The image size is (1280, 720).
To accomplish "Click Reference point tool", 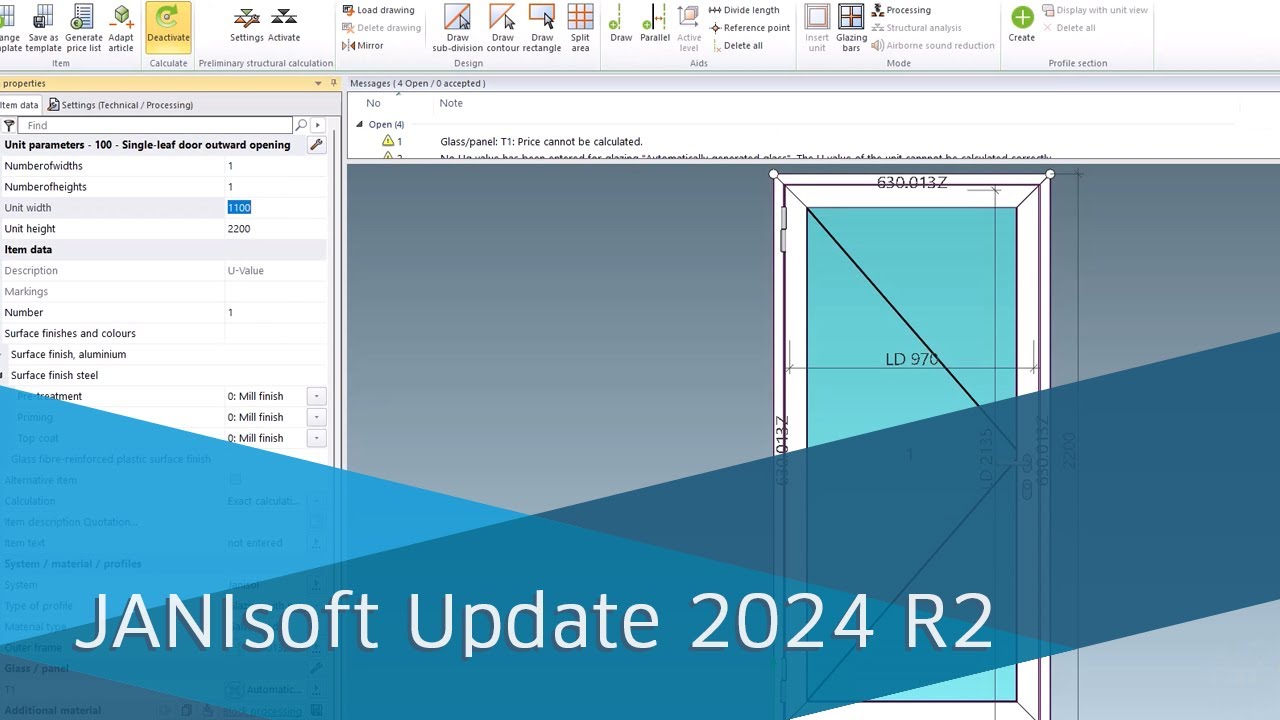I will coord(749,28).
